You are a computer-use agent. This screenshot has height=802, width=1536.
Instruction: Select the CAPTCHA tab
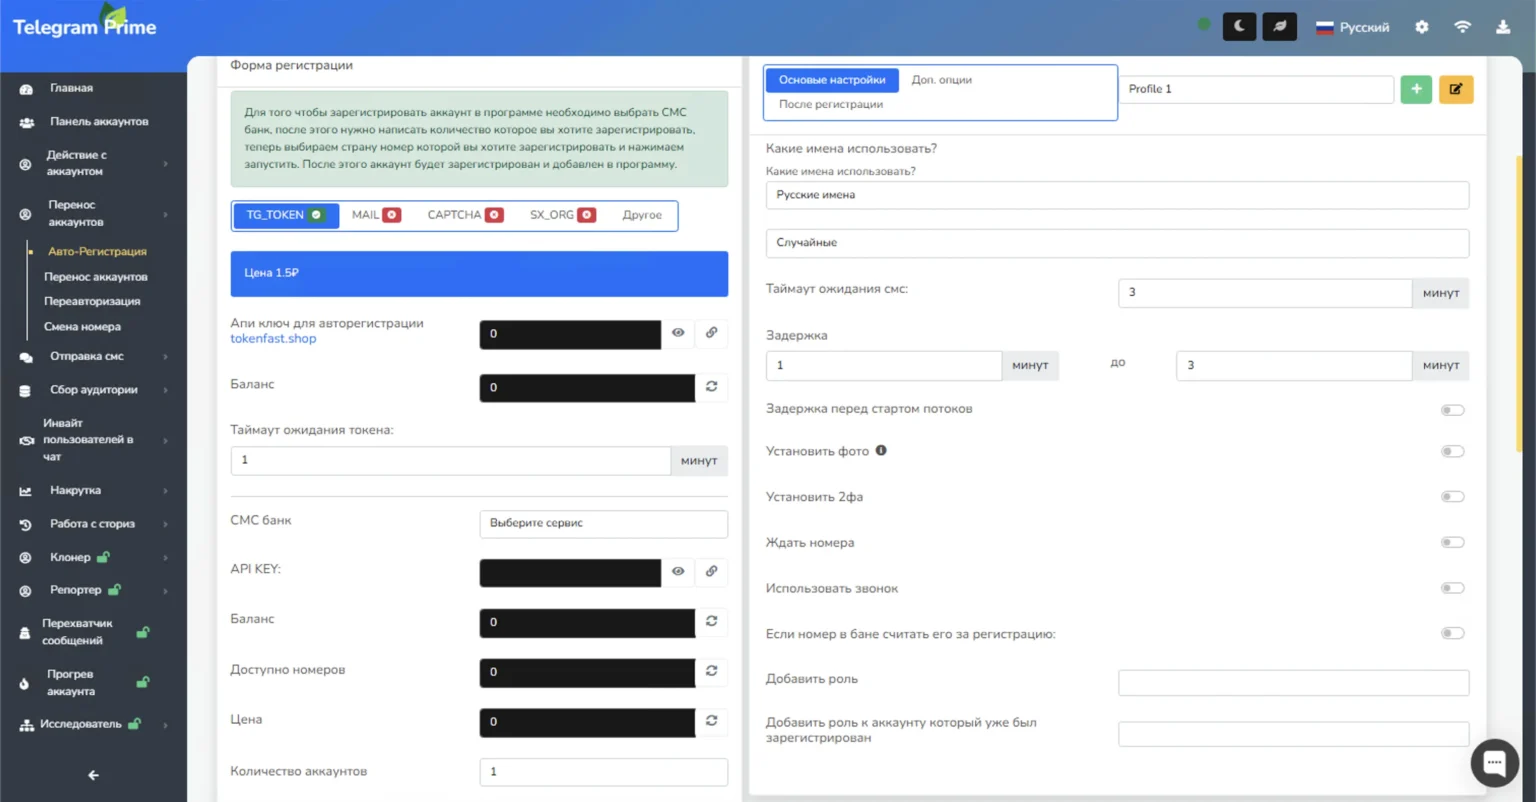[464, 215]
